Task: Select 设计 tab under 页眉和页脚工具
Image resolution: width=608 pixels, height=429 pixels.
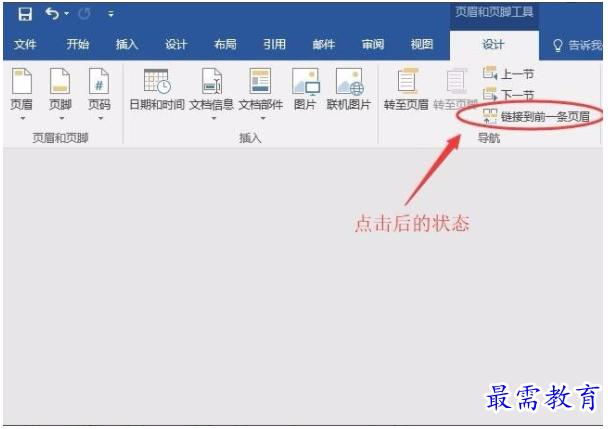Action: (x=493, y=45)
